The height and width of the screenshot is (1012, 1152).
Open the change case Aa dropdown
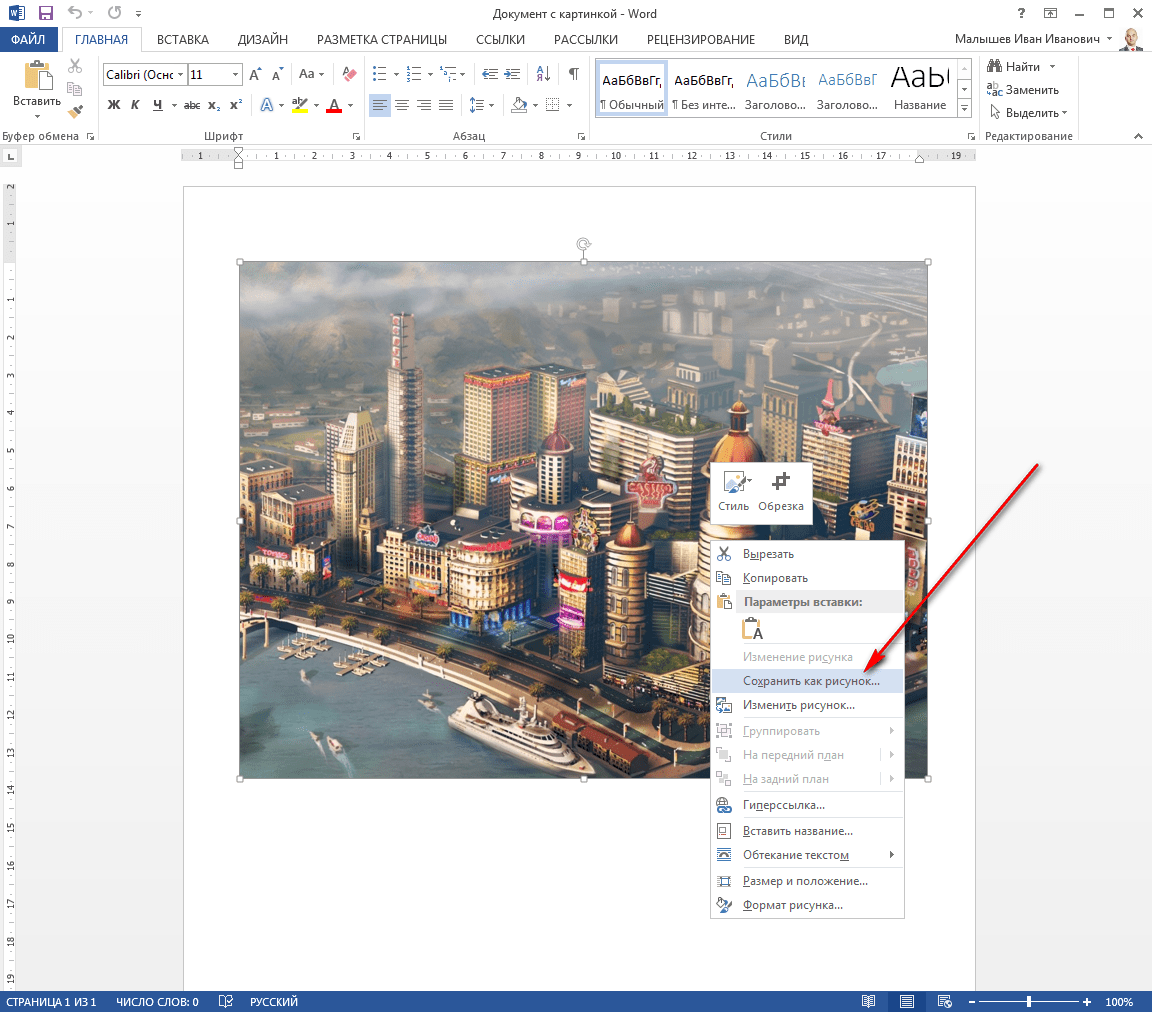point(312,74)
